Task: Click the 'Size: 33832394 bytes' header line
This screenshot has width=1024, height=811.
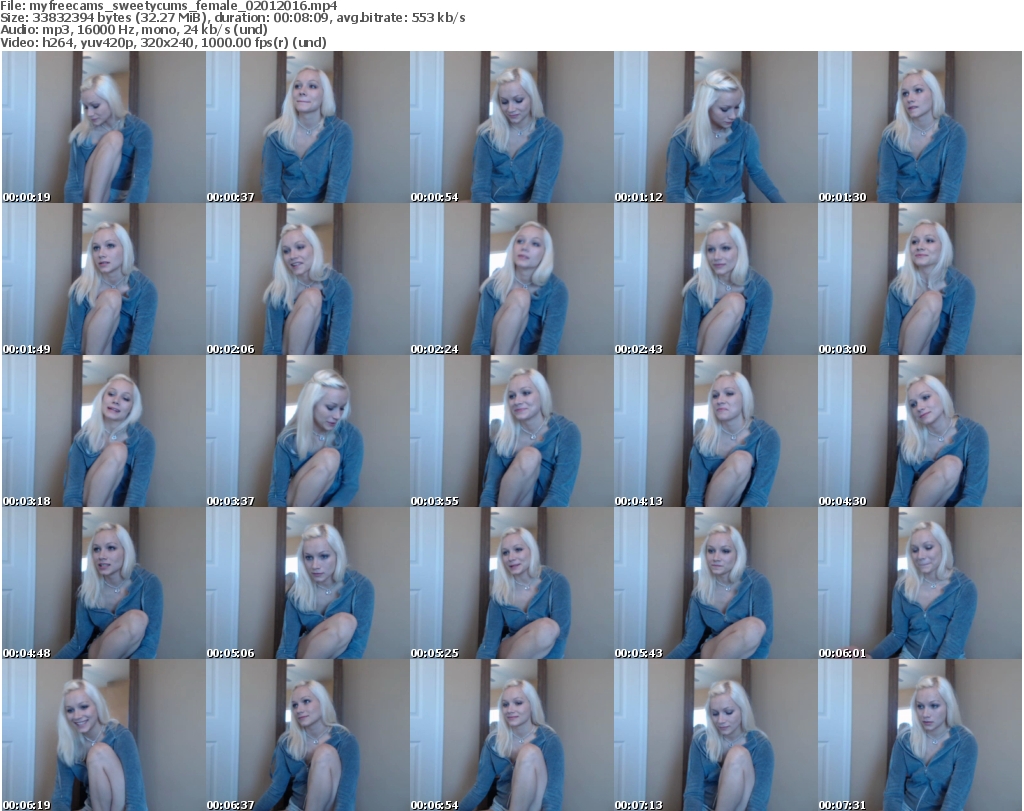Action: pos(232,18)
